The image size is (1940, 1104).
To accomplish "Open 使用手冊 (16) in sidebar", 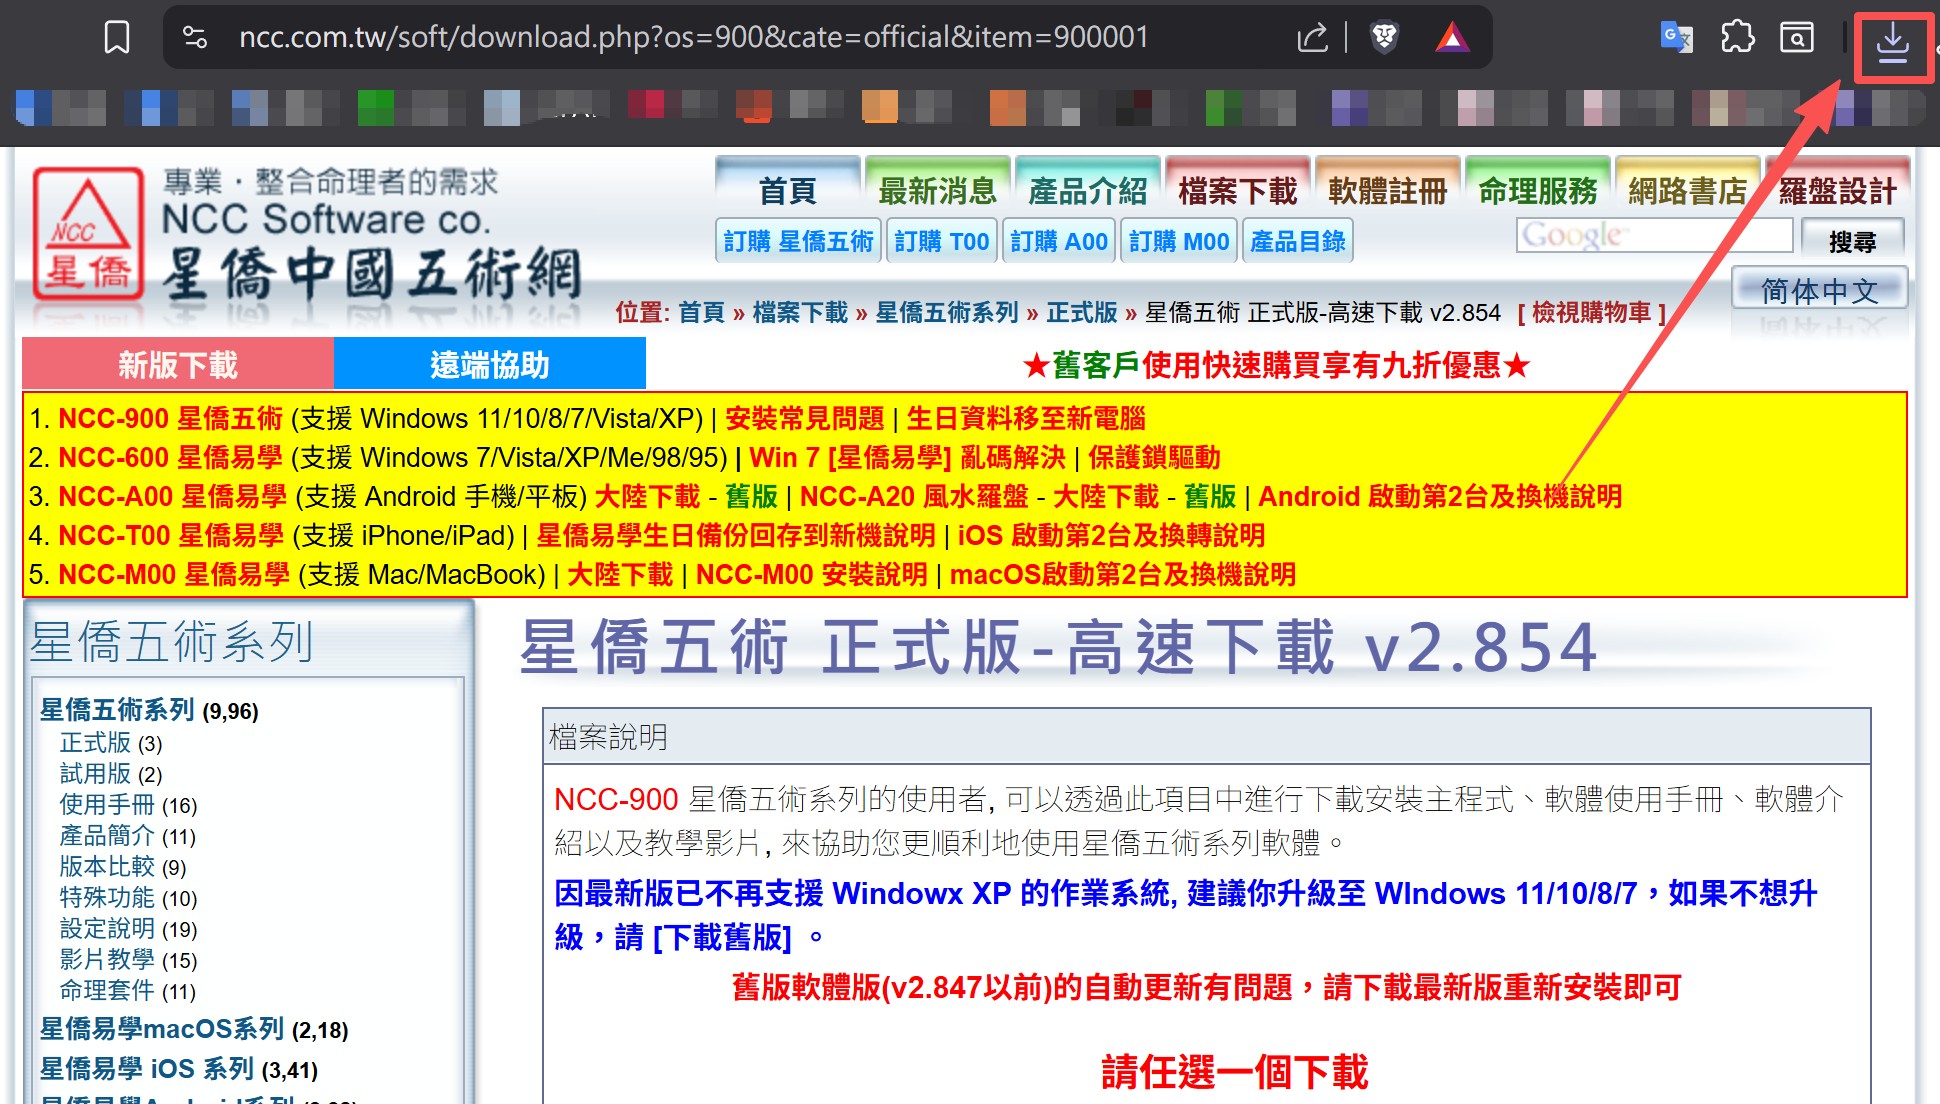I will click(107, 804).
